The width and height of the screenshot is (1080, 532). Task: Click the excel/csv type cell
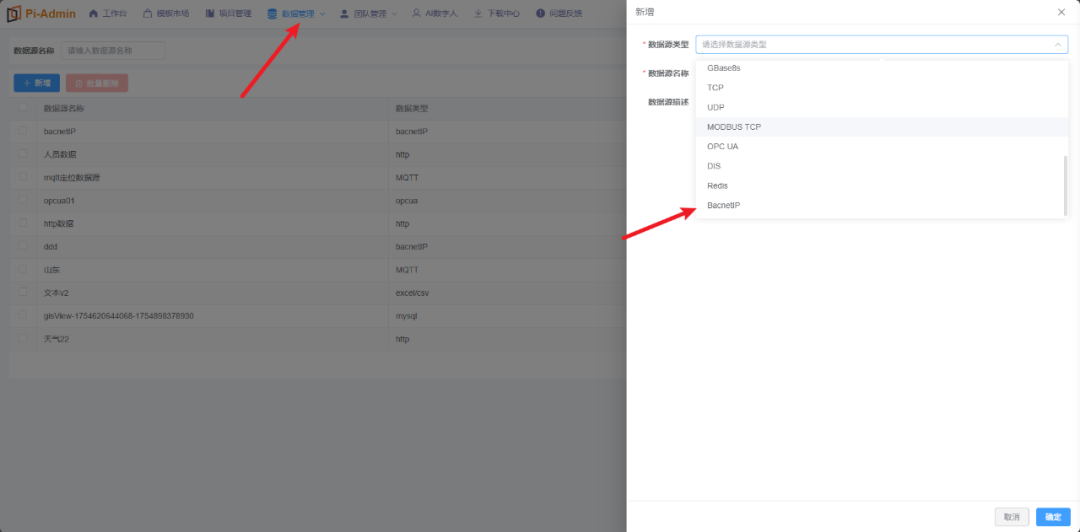click(x=413, y=292)
